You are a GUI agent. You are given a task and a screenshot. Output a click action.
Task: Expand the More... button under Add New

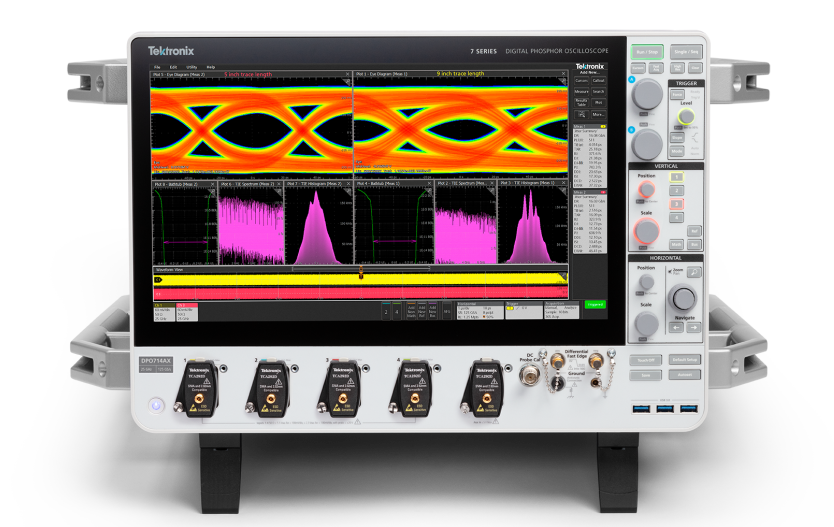point(598,114)
